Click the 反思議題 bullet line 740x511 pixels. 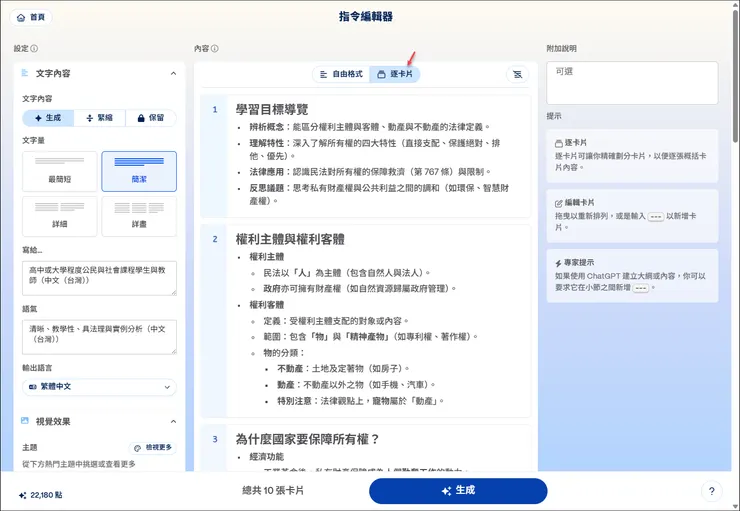(379, 194)
